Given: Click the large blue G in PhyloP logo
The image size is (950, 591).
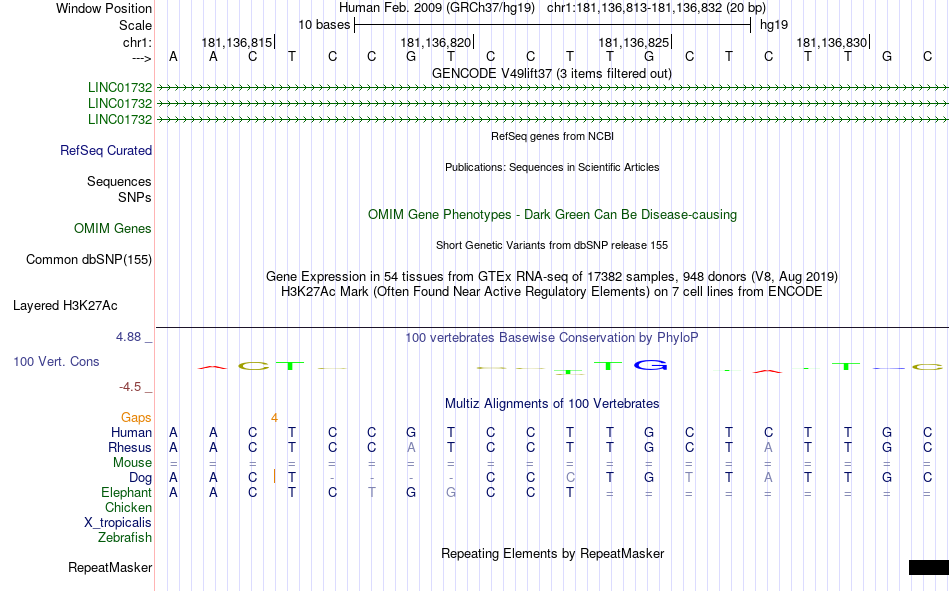Looking at the screenshot, I should click(651, 365).
